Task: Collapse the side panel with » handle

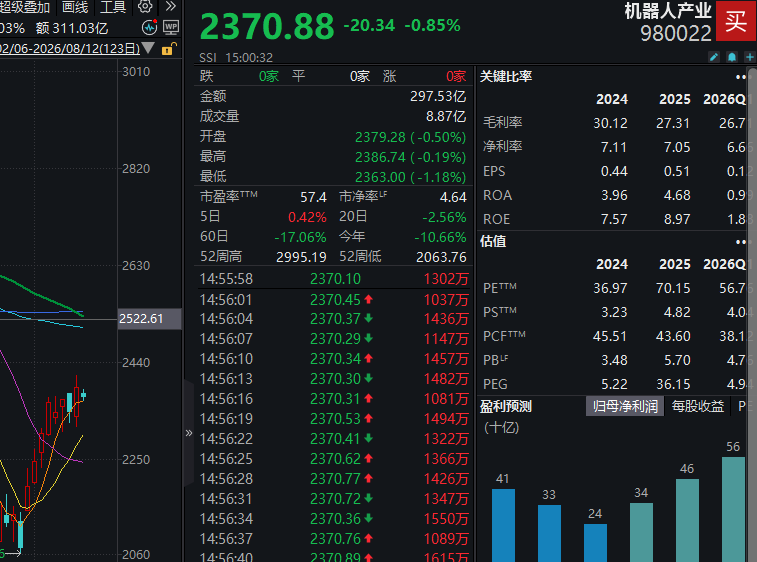Action: 189,433
